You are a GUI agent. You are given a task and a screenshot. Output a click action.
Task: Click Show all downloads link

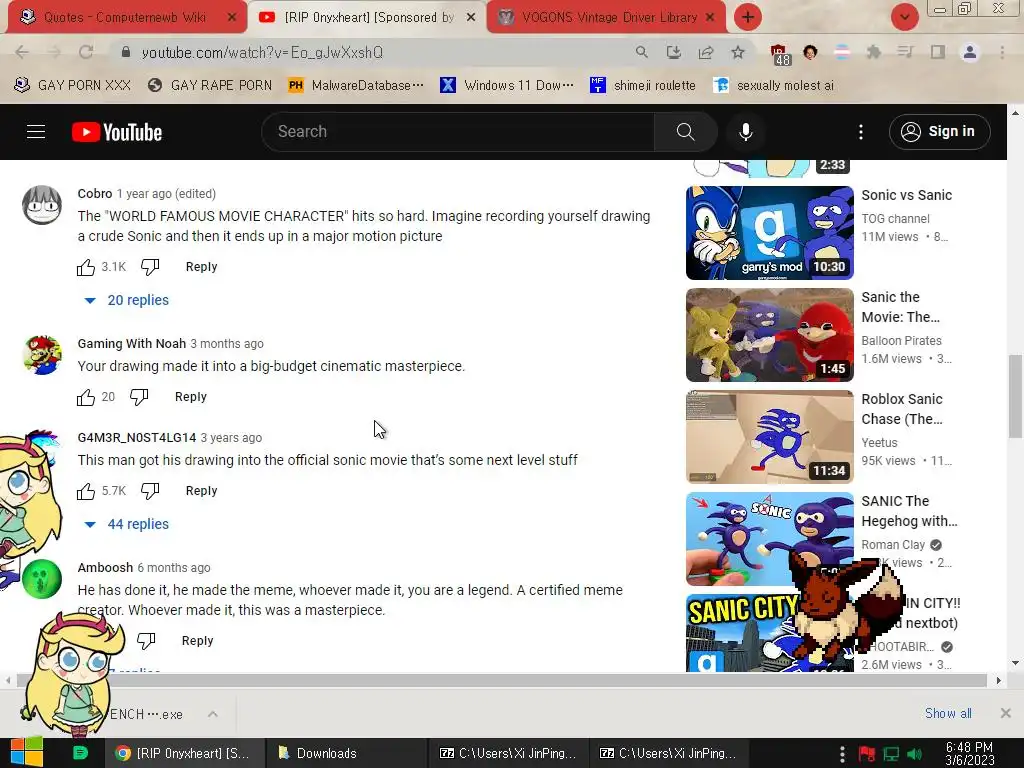(x=948, y=714)
